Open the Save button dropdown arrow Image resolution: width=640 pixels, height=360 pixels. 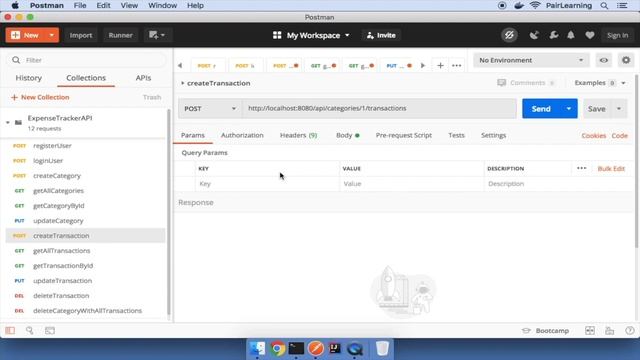[x=619, y=109]
